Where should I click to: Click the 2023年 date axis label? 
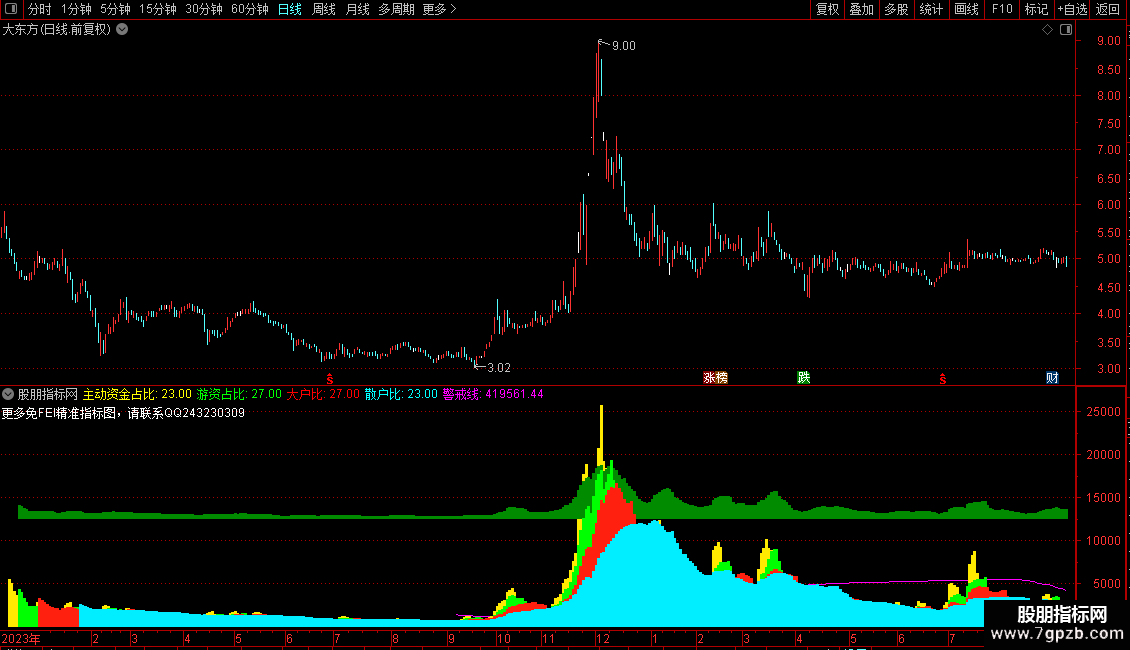point(21,638)
